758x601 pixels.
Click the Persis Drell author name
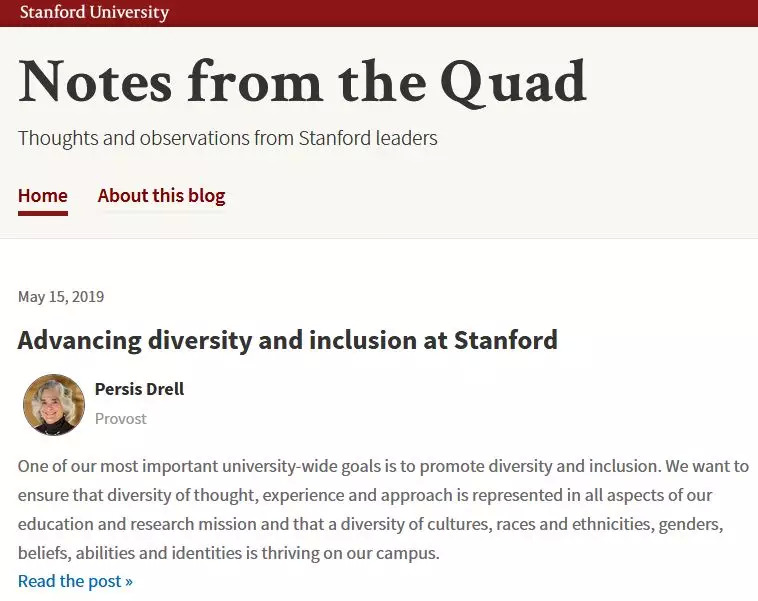click(139, 389)
